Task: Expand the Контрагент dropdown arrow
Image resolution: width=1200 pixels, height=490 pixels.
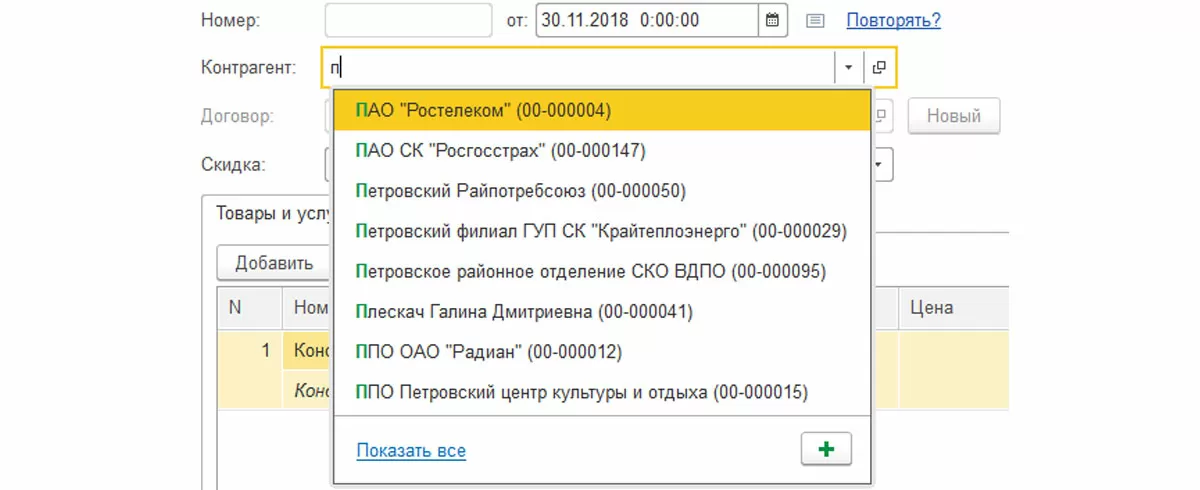Action: (x=848, y=68)
